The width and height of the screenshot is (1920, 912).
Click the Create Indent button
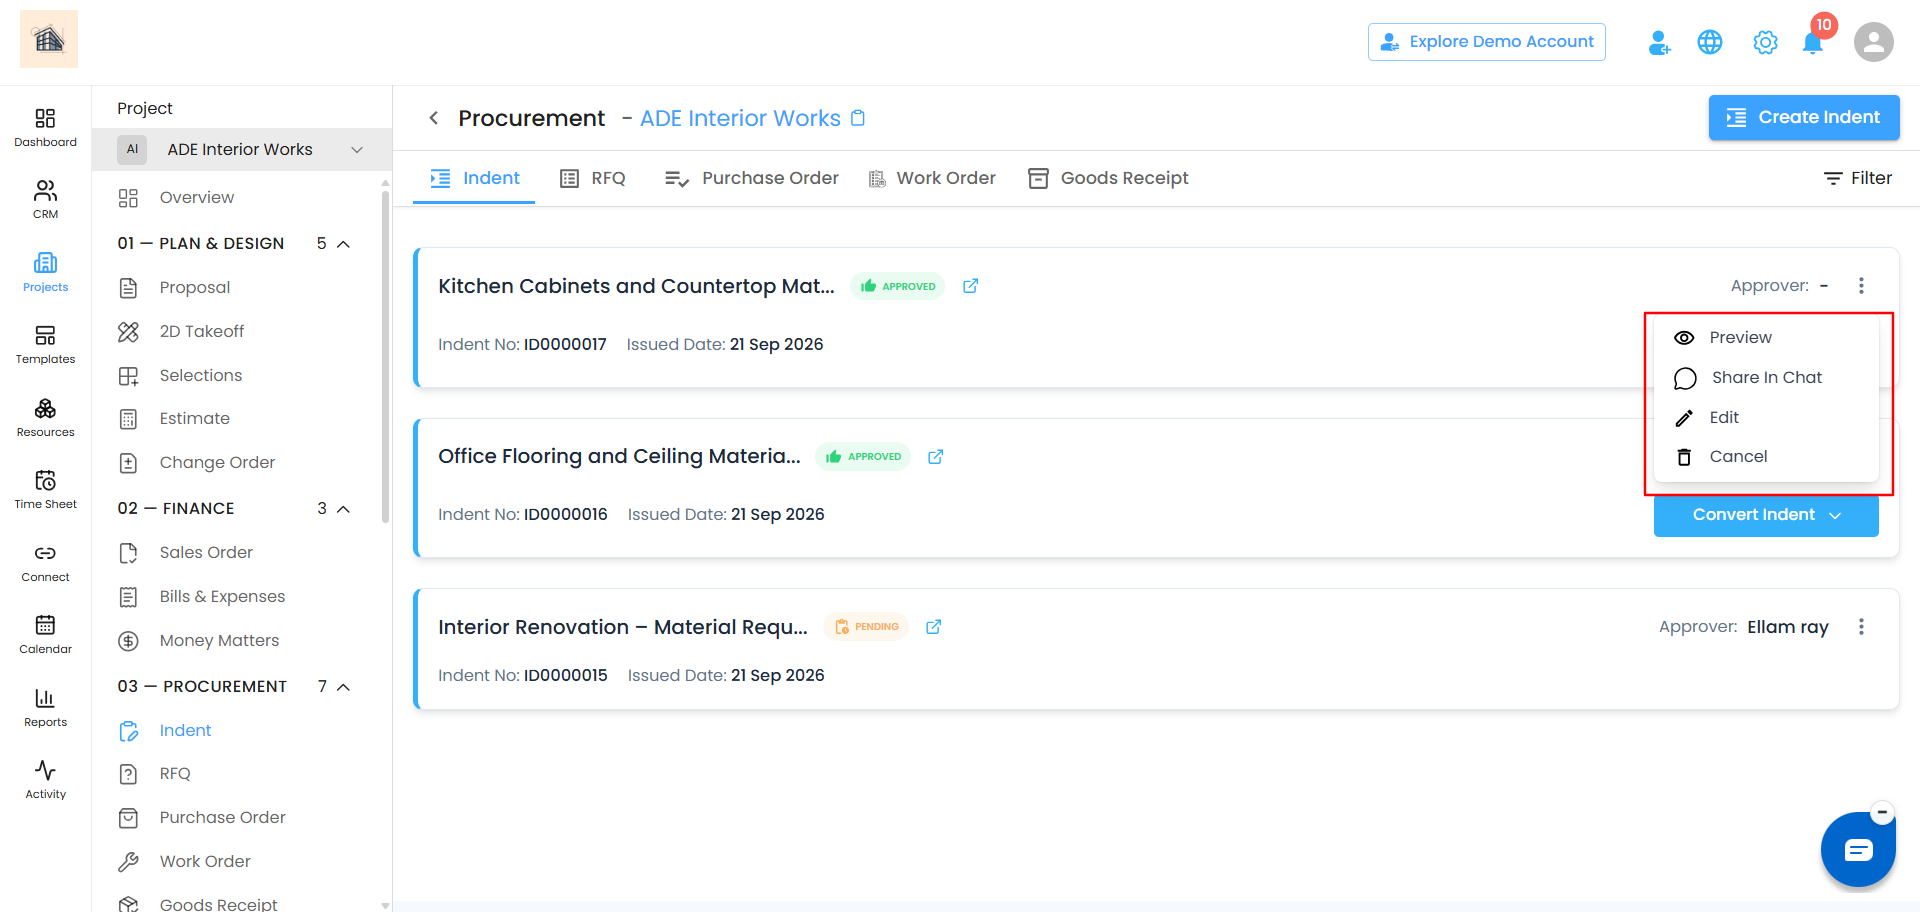point(1804,117)
